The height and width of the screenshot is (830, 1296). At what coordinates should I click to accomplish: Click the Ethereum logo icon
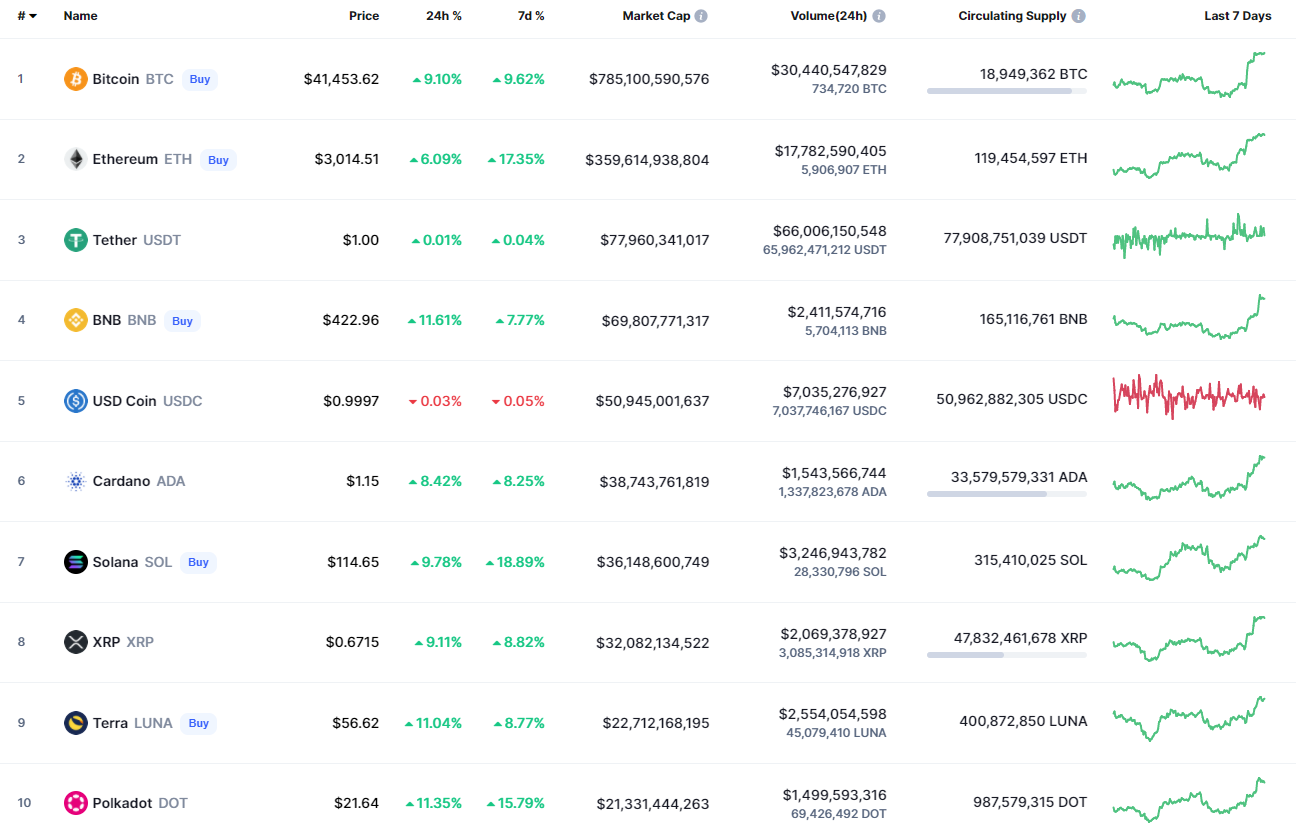click(x=76, y=159)
